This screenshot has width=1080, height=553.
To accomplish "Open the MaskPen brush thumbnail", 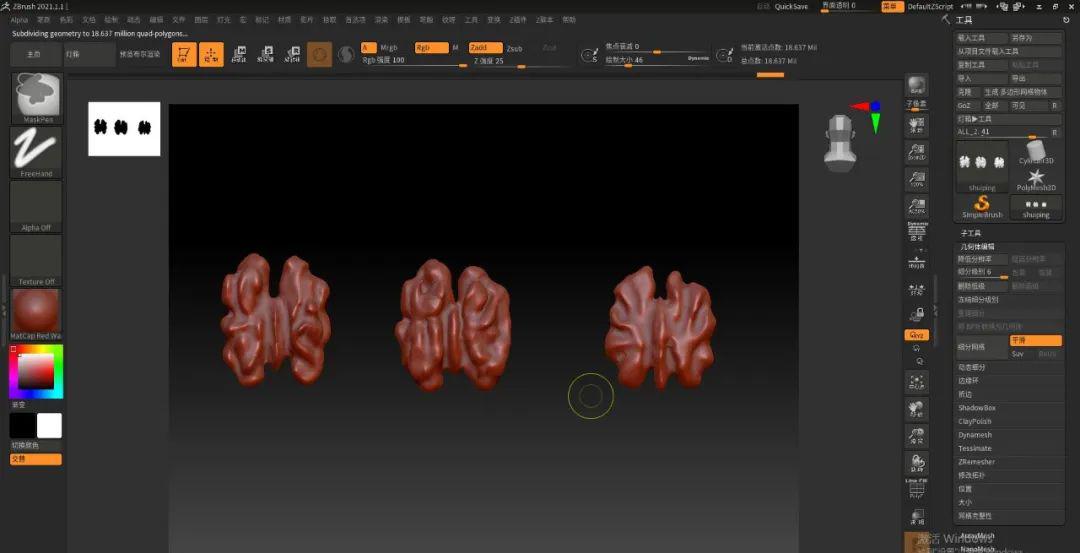I will (36, 98).
